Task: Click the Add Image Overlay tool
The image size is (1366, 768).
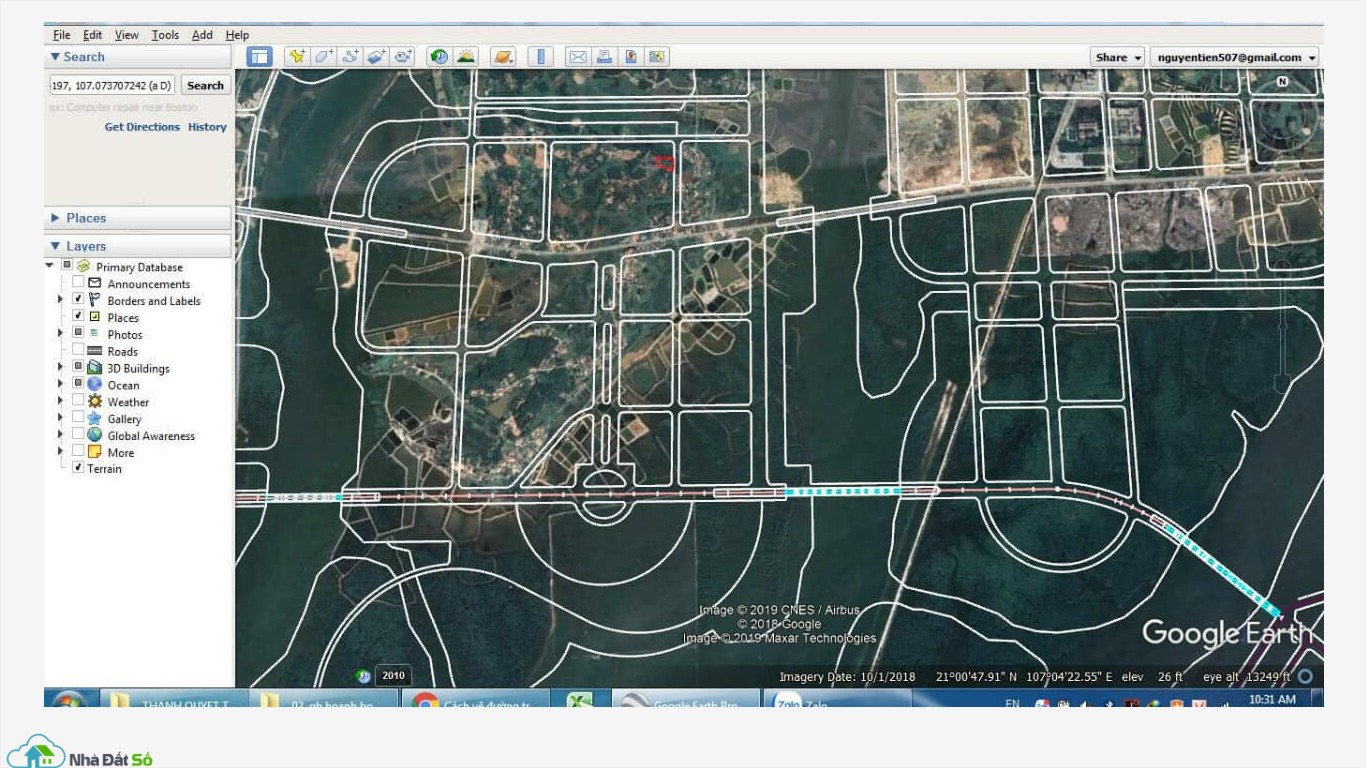Action: [376, 57]
